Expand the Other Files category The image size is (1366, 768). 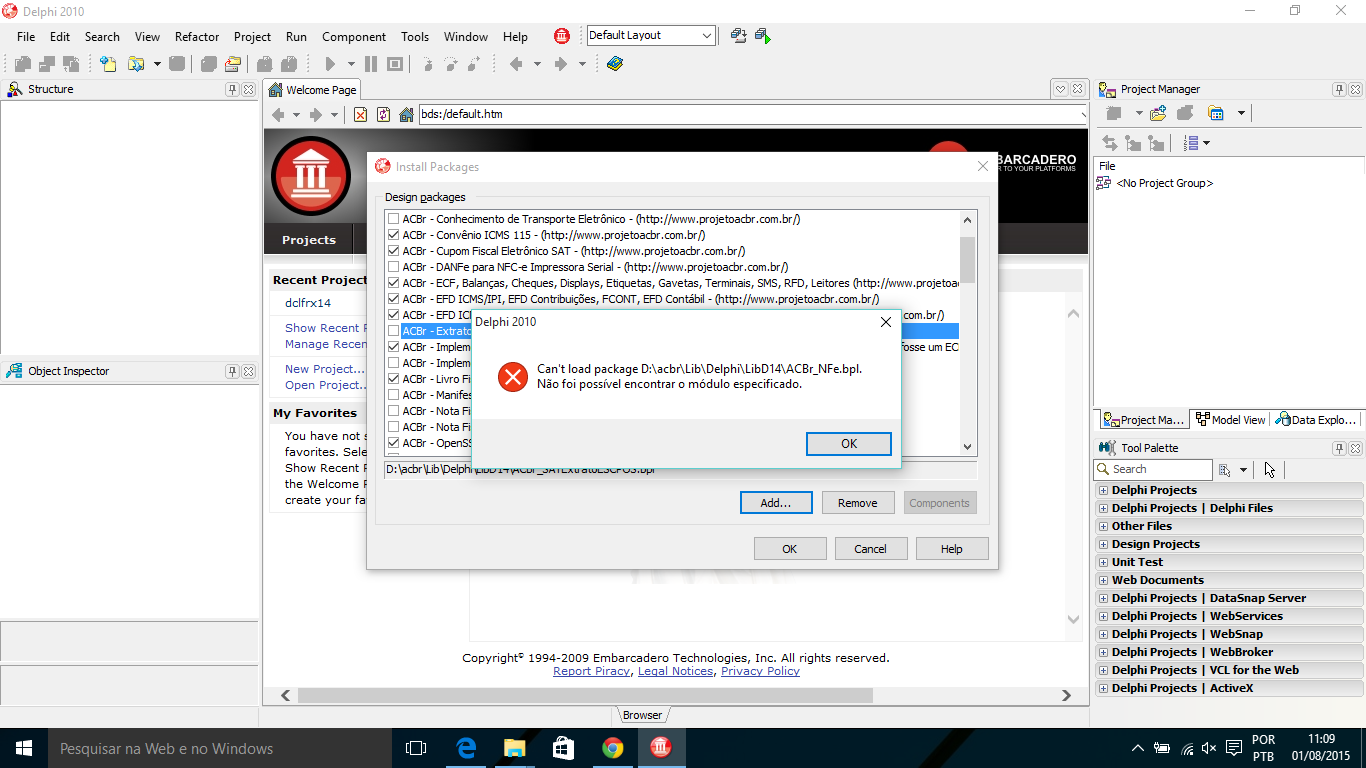point(1103,526)
